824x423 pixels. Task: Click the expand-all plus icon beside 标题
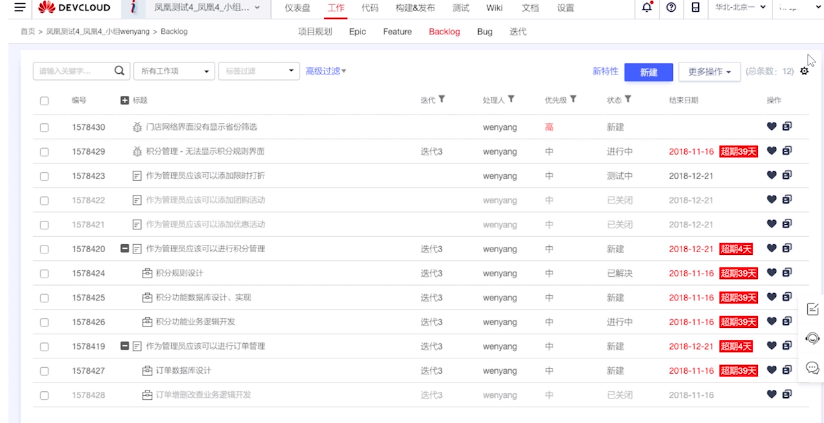[x=125, y=100]
